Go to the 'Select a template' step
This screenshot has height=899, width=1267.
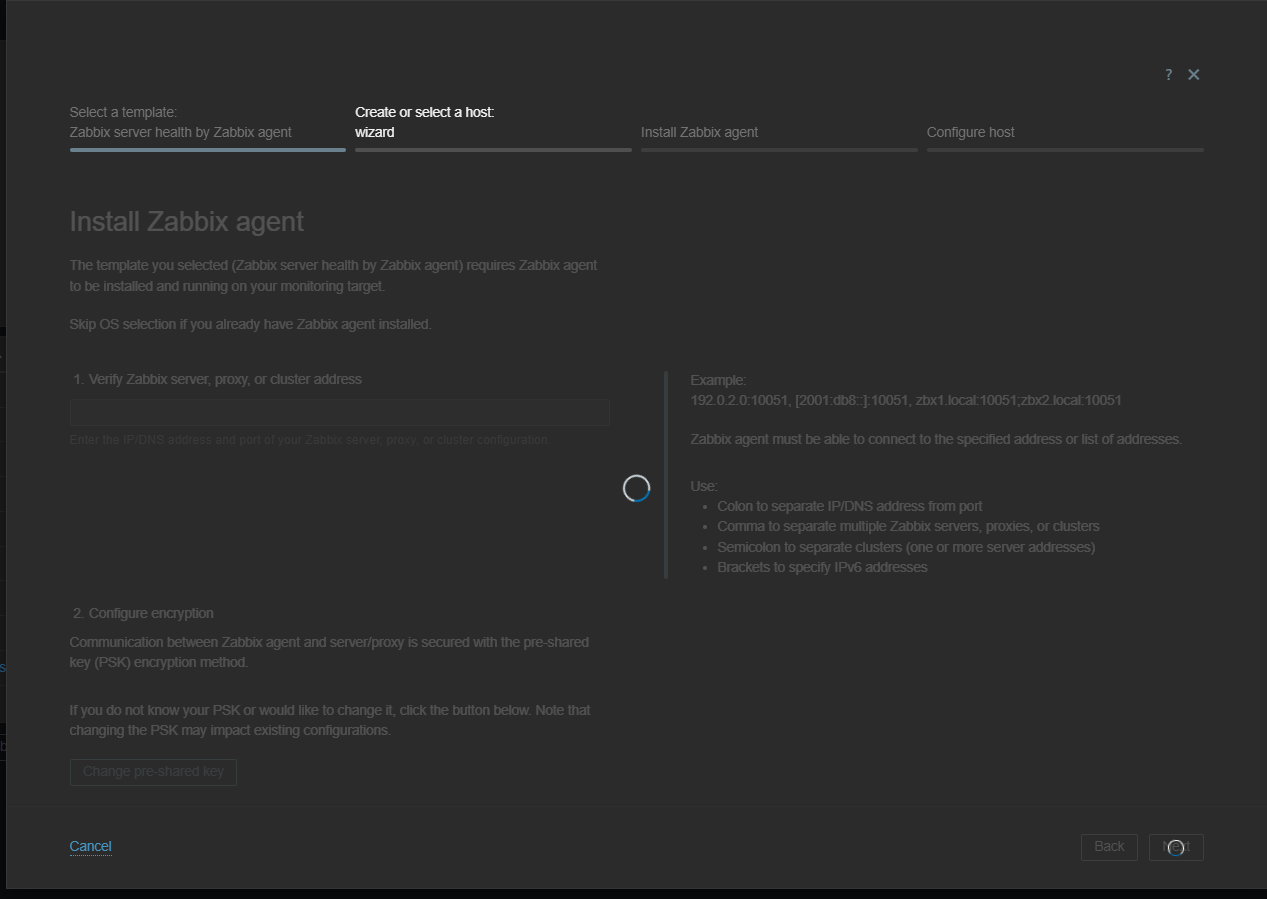(208, 127)
